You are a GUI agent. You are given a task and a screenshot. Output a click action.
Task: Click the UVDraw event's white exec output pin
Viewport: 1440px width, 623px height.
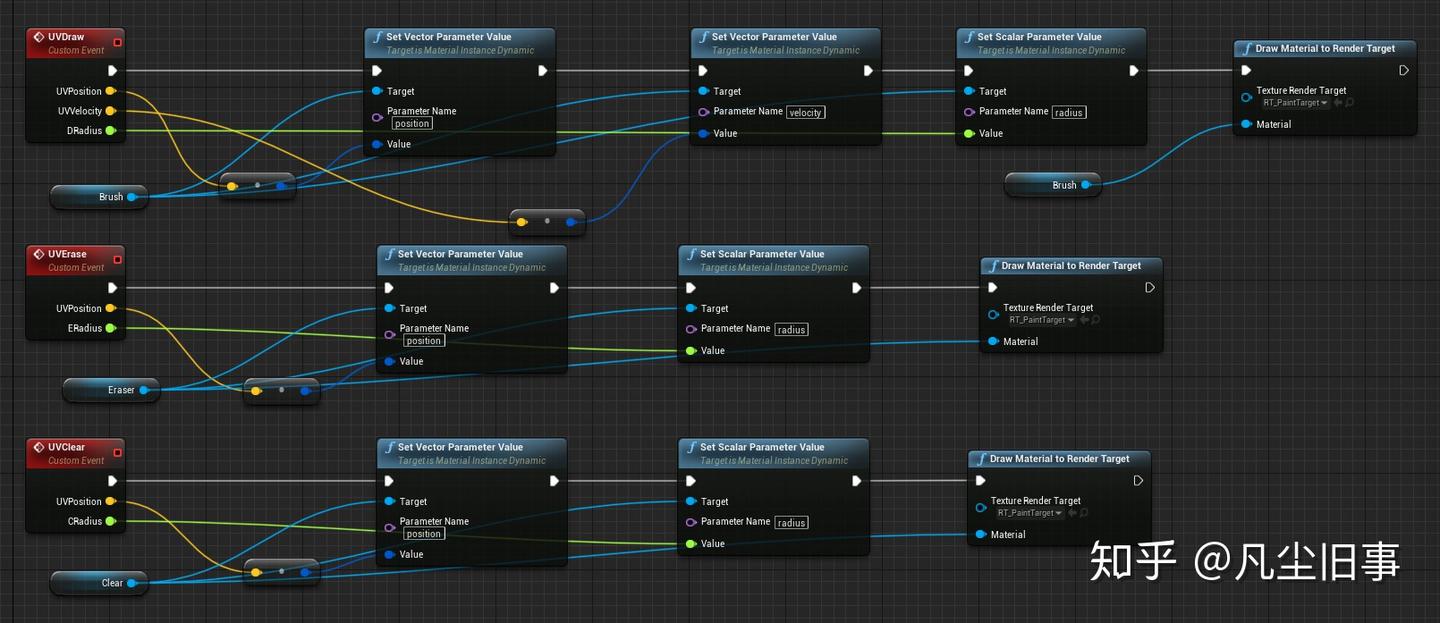(x=112, y=71)
